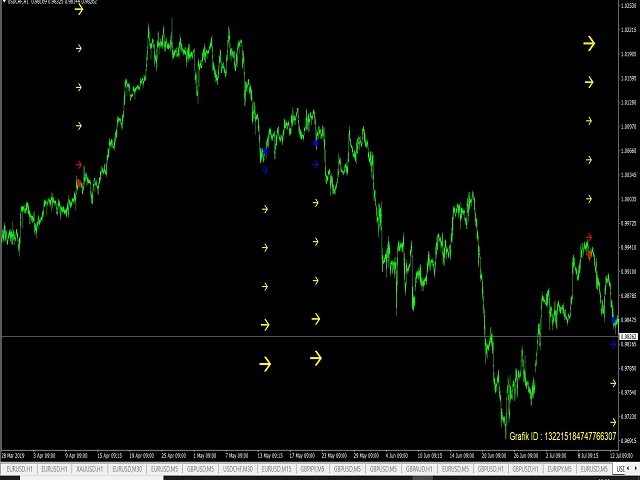Select blue arrow beside the current price label
The image size is (640, 480).
613,344
